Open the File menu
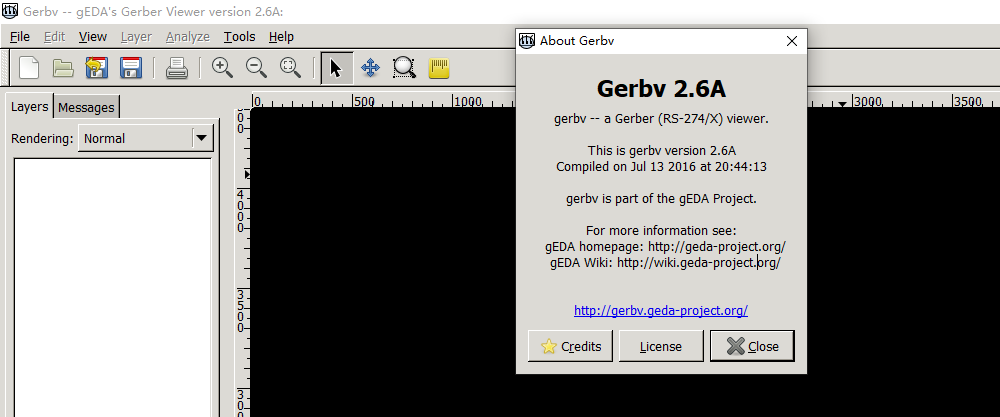 (20, 37)
